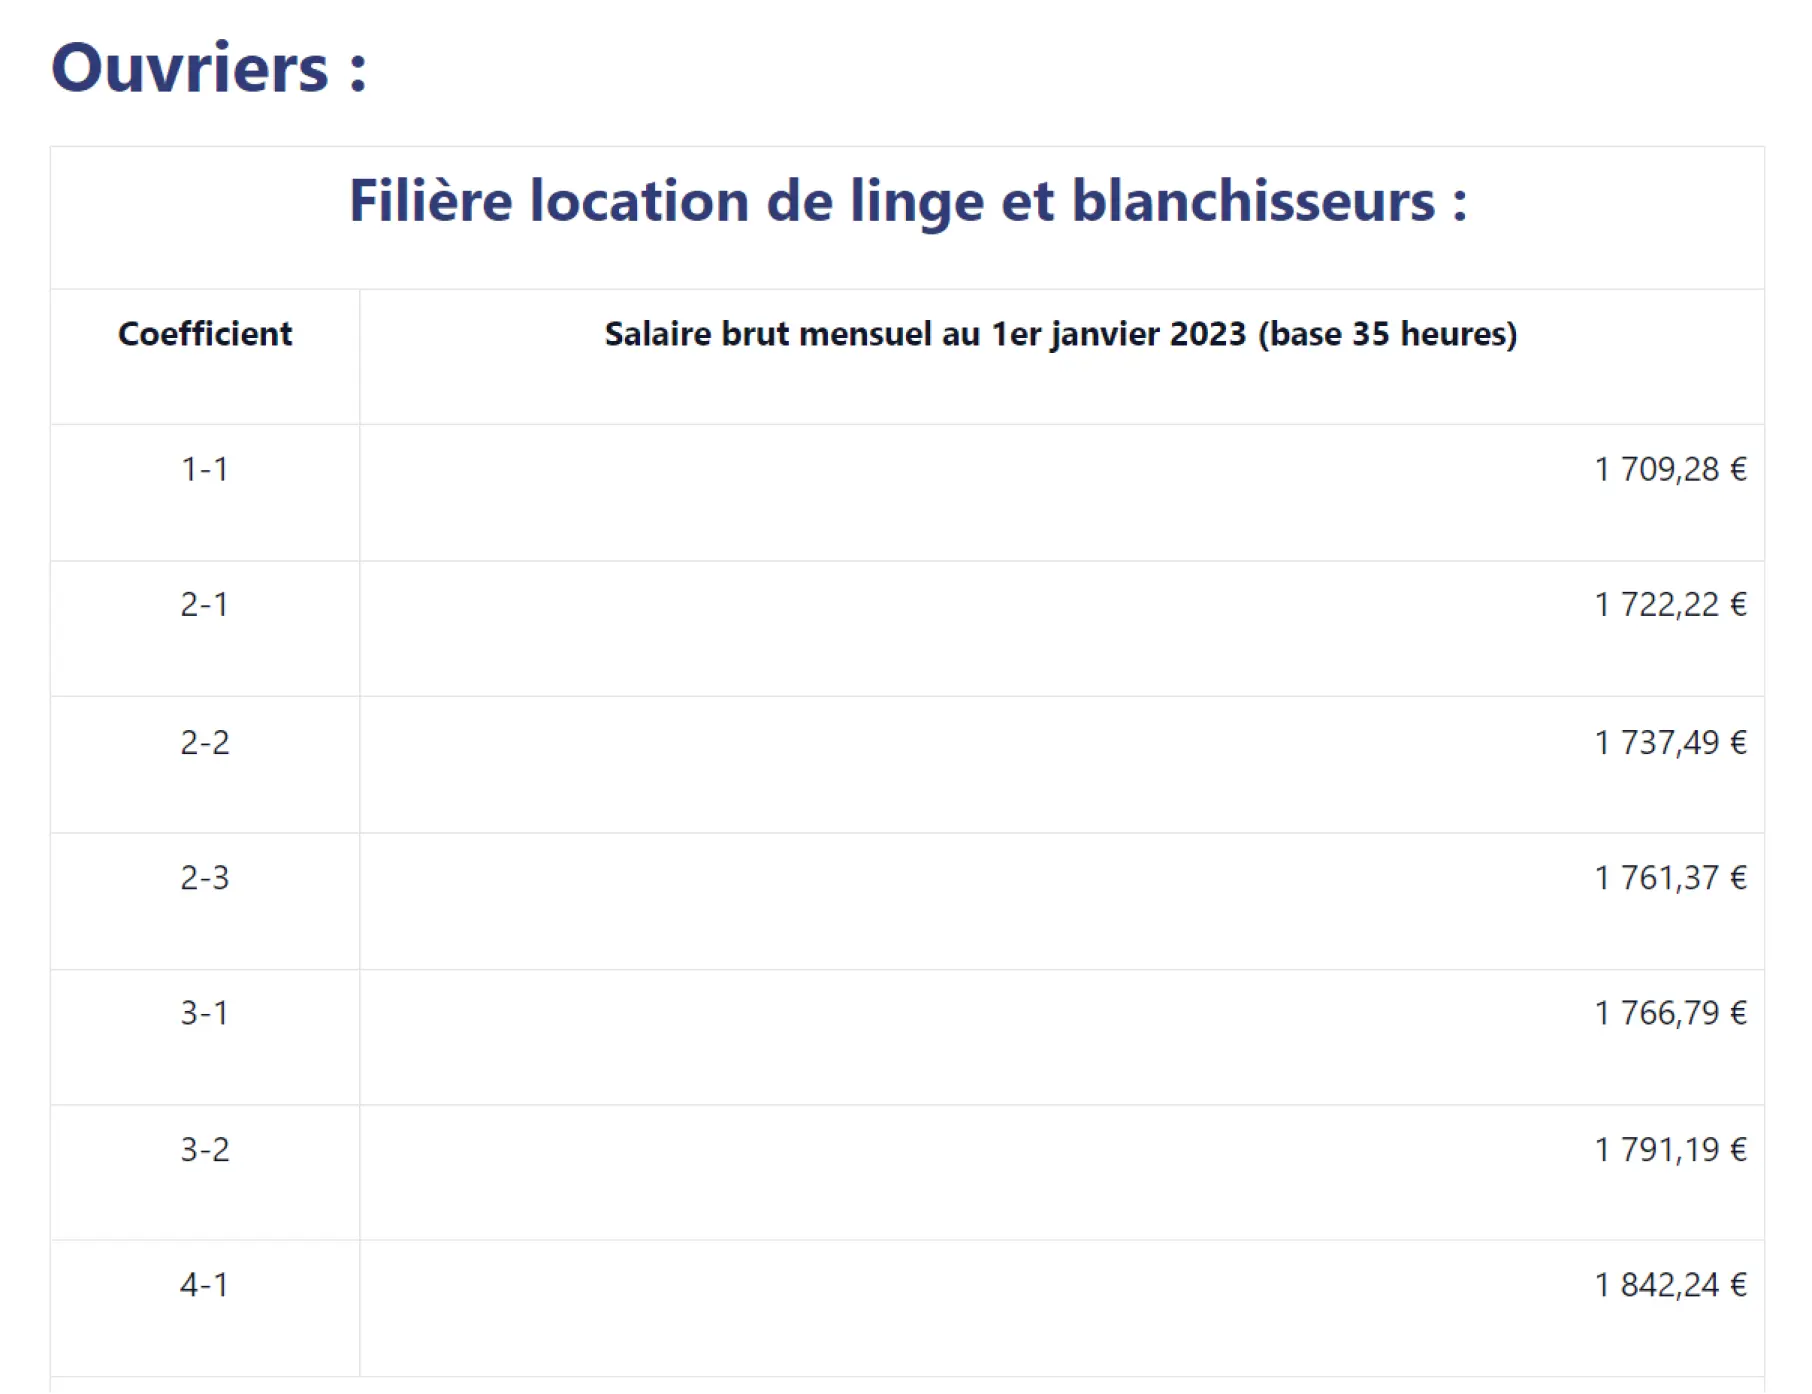Click the salary value 1 761,37 €

pyautogui.click(x=1670, y=878)
